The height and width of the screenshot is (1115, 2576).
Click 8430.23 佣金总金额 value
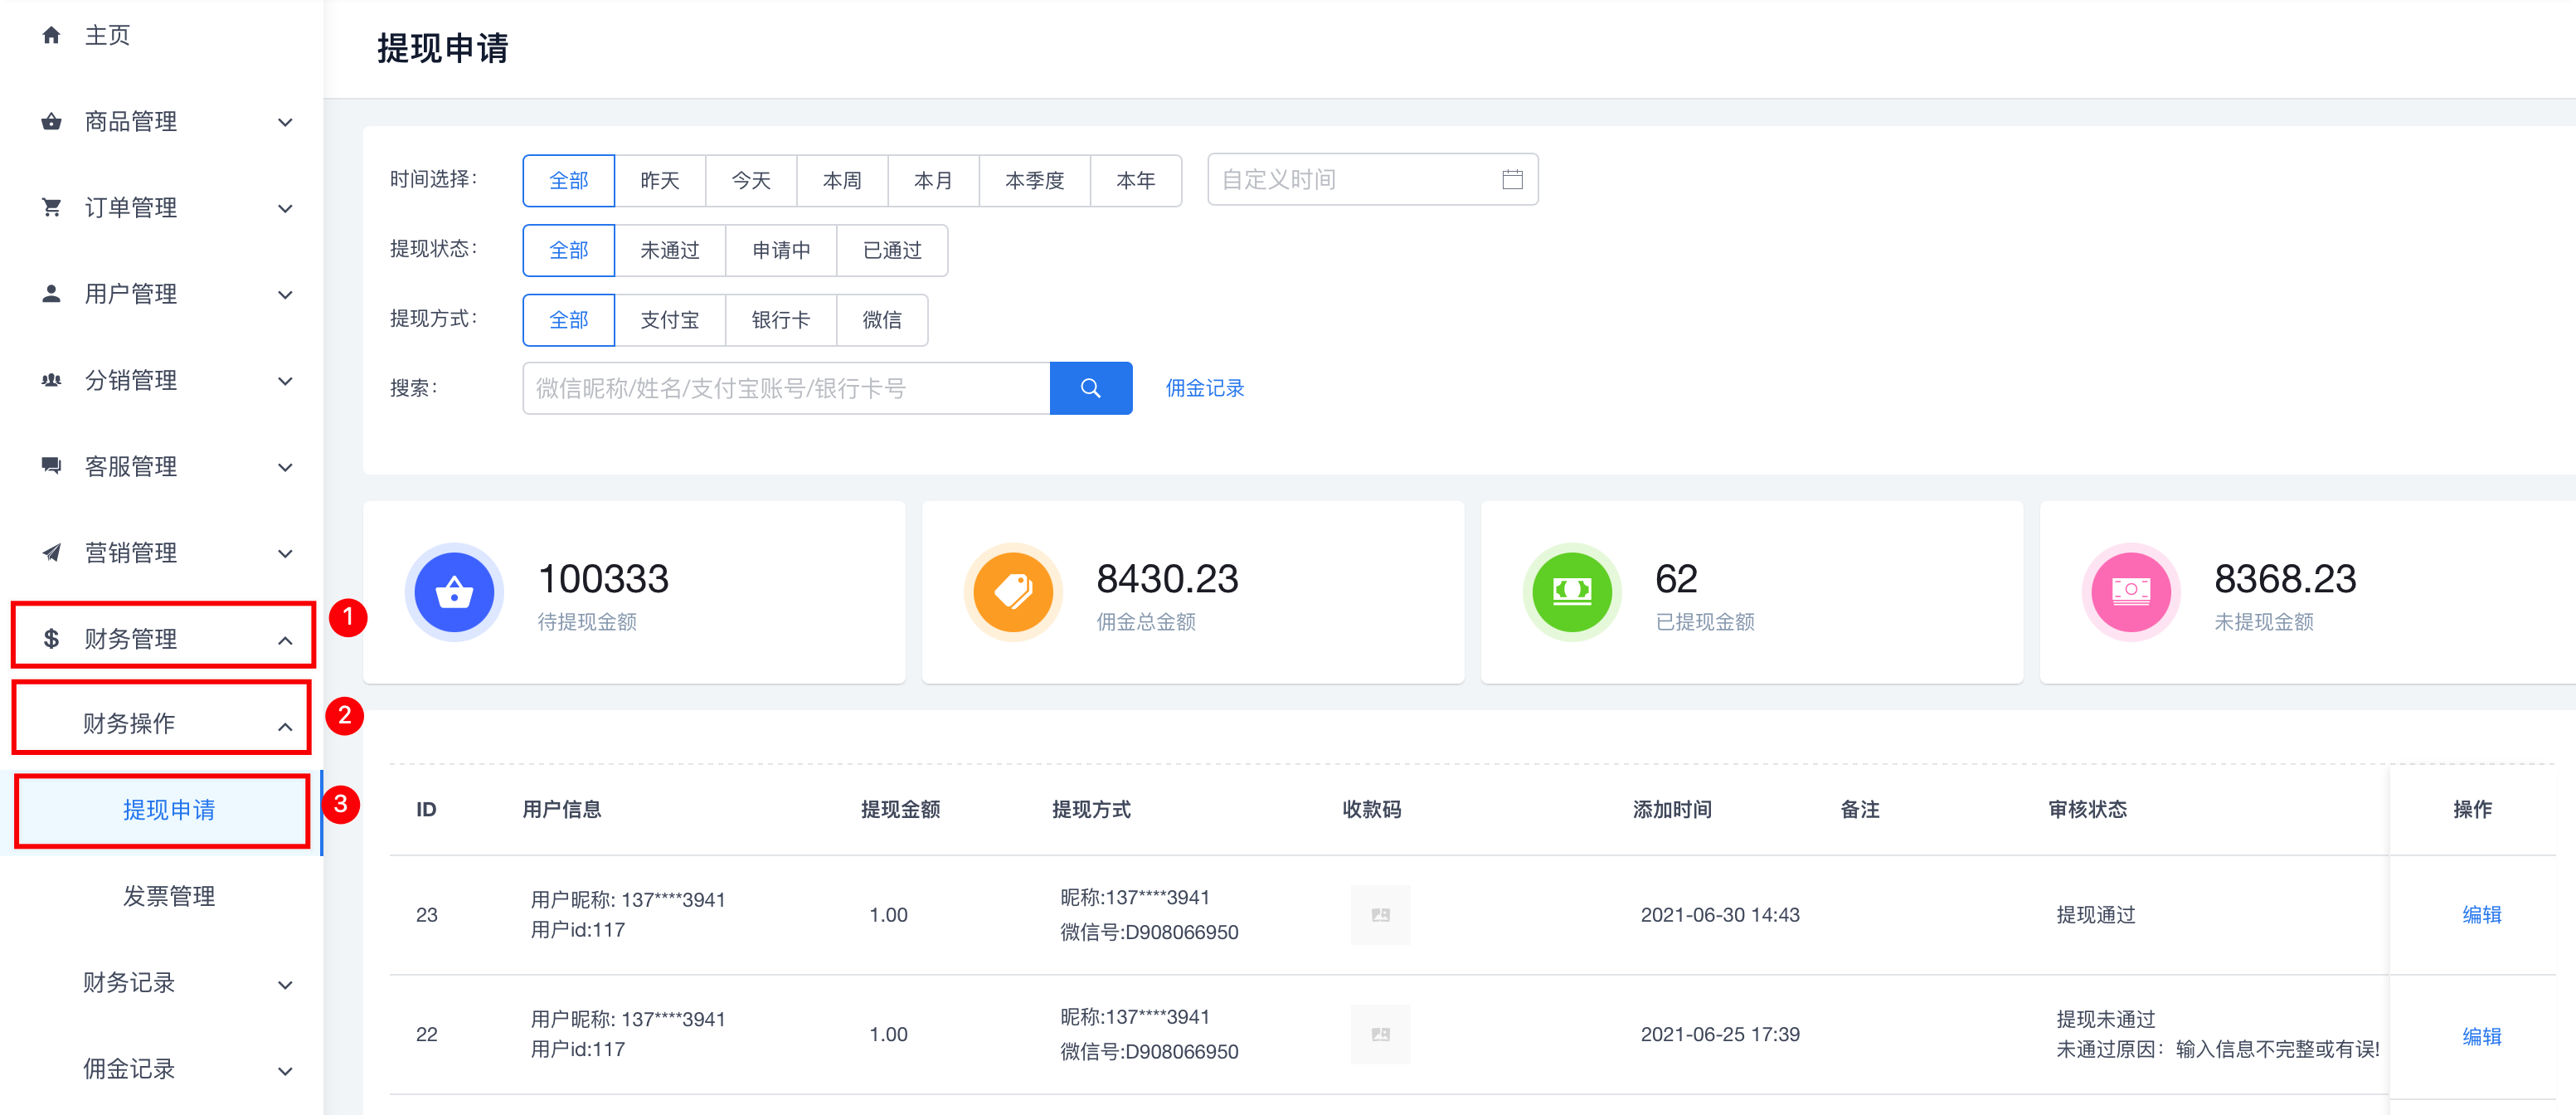(1167, 579)
